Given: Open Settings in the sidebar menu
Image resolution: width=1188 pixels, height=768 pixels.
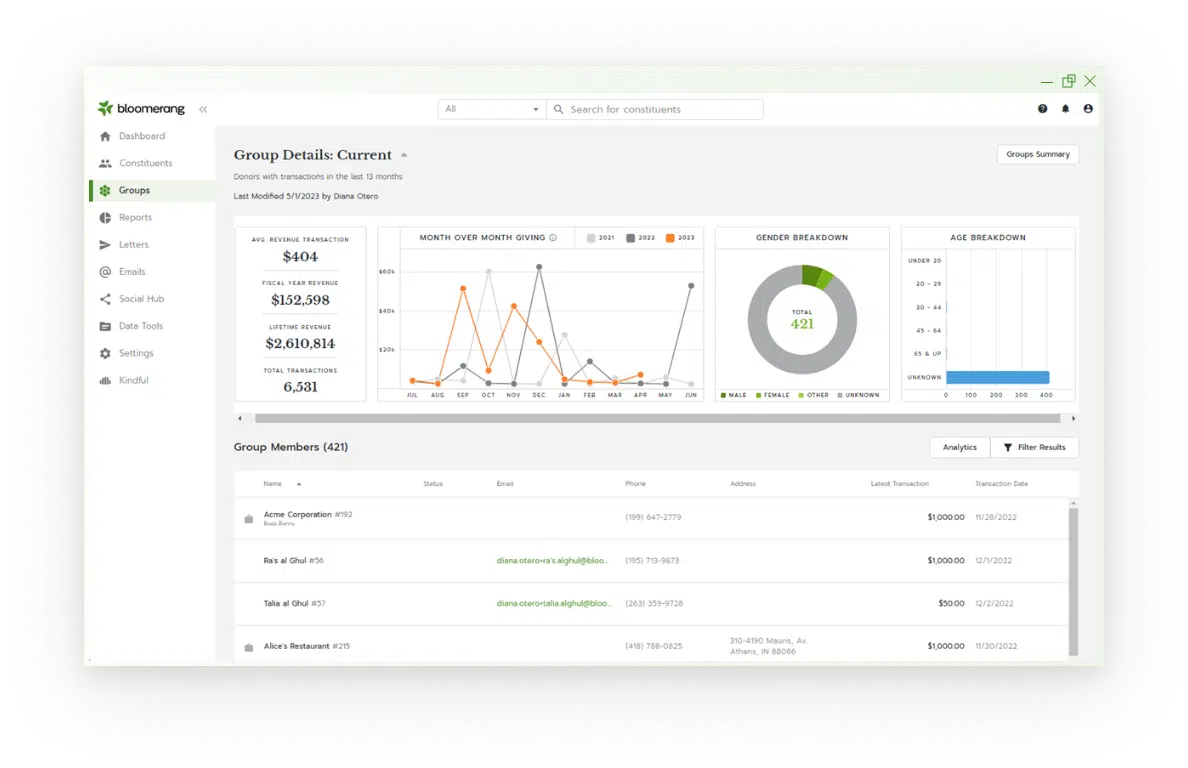Looking at the screenshot, I should [136, 353].
